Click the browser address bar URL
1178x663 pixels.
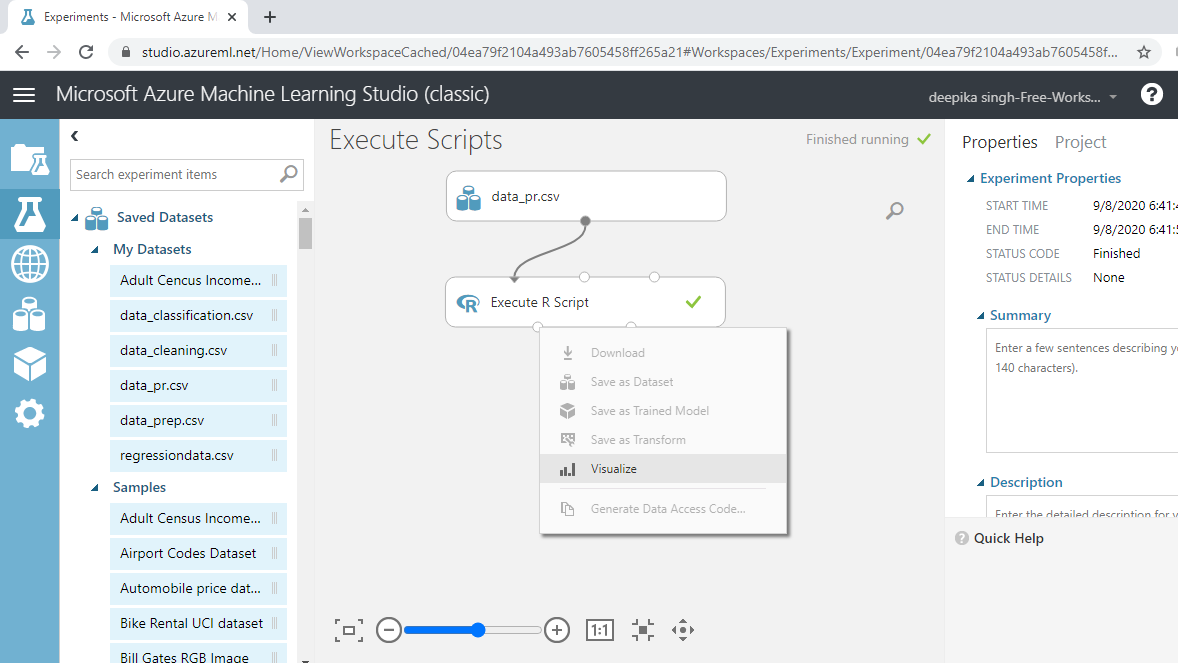click(630, 52)
